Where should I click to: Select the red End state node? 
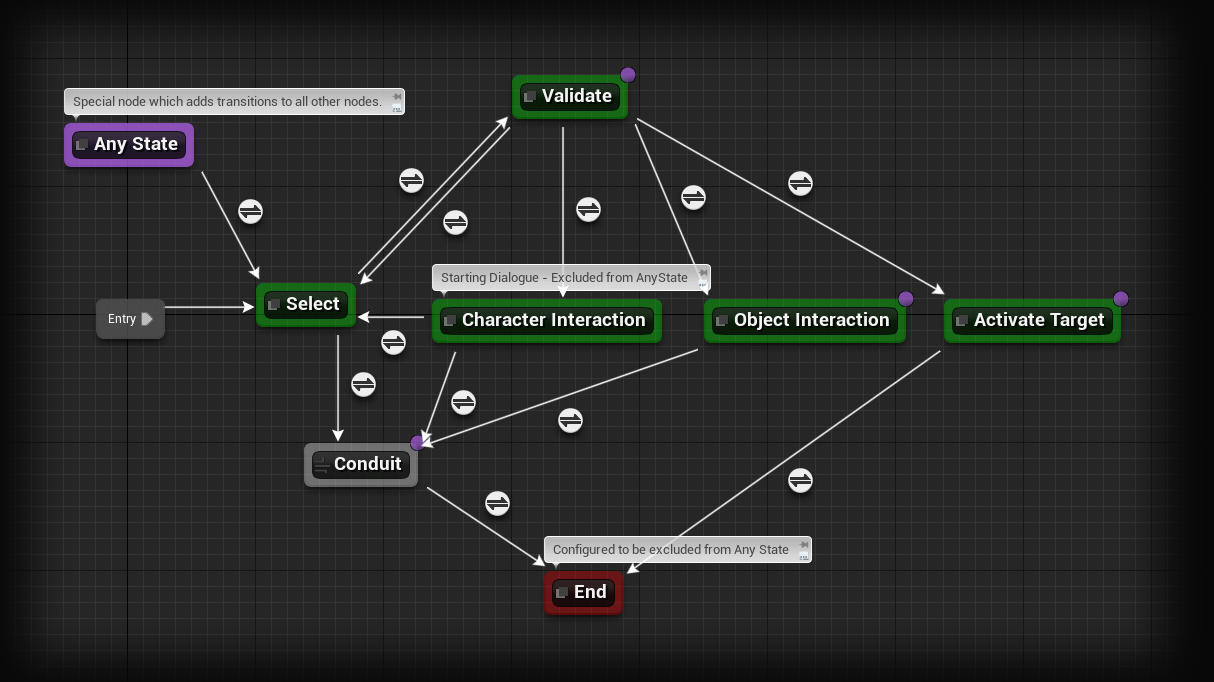click(583, 593)
